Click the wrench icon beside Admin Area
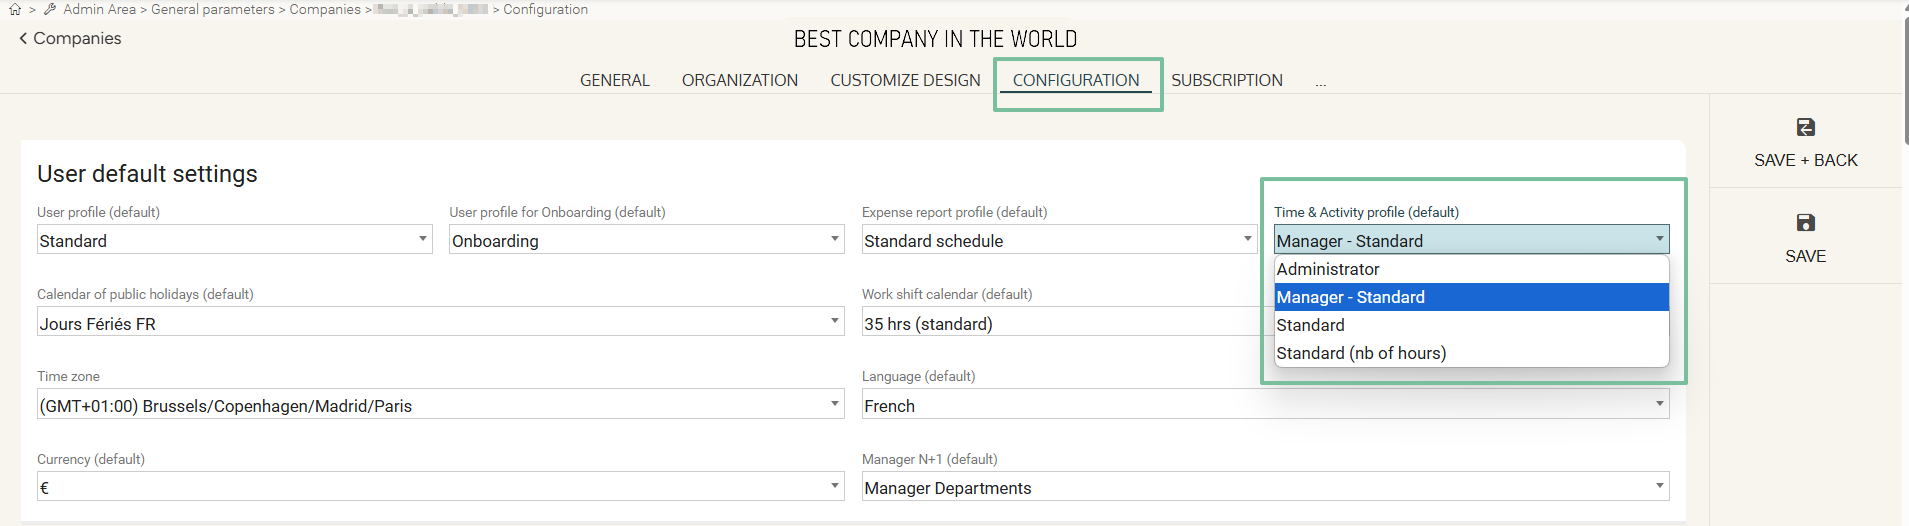 [50, 9]
